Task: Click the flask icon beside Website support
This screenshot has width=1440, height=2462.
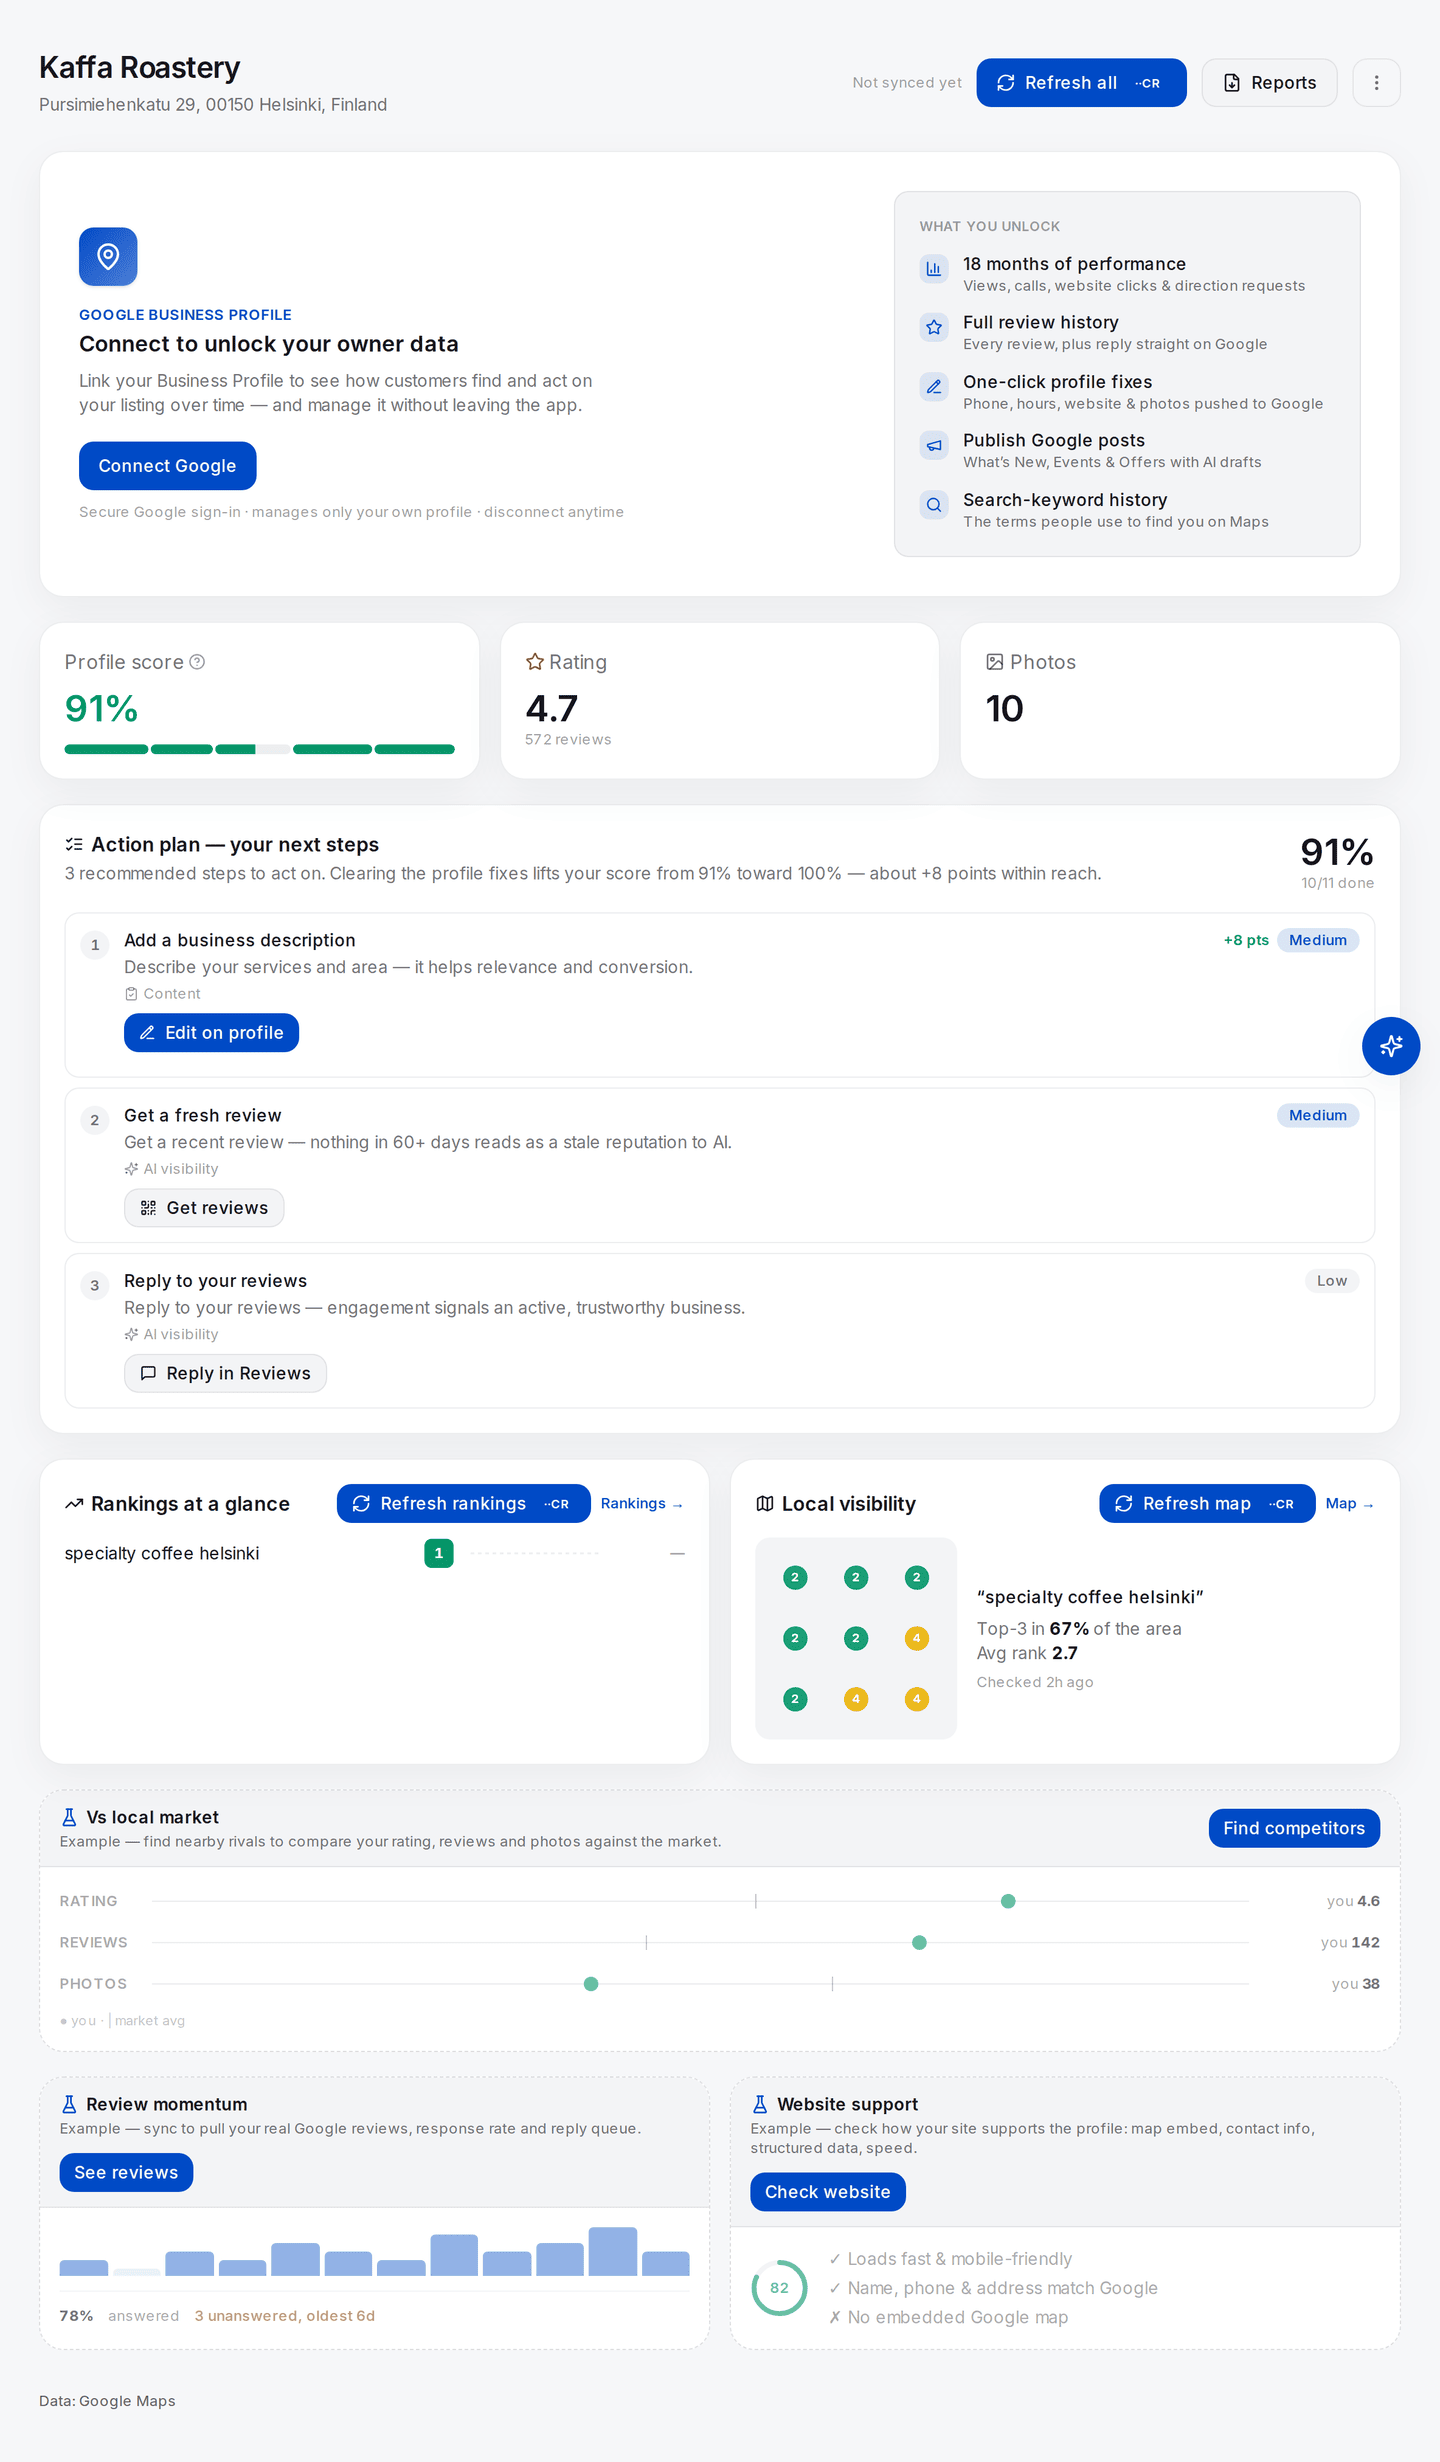Action: tap(760, 2104)
